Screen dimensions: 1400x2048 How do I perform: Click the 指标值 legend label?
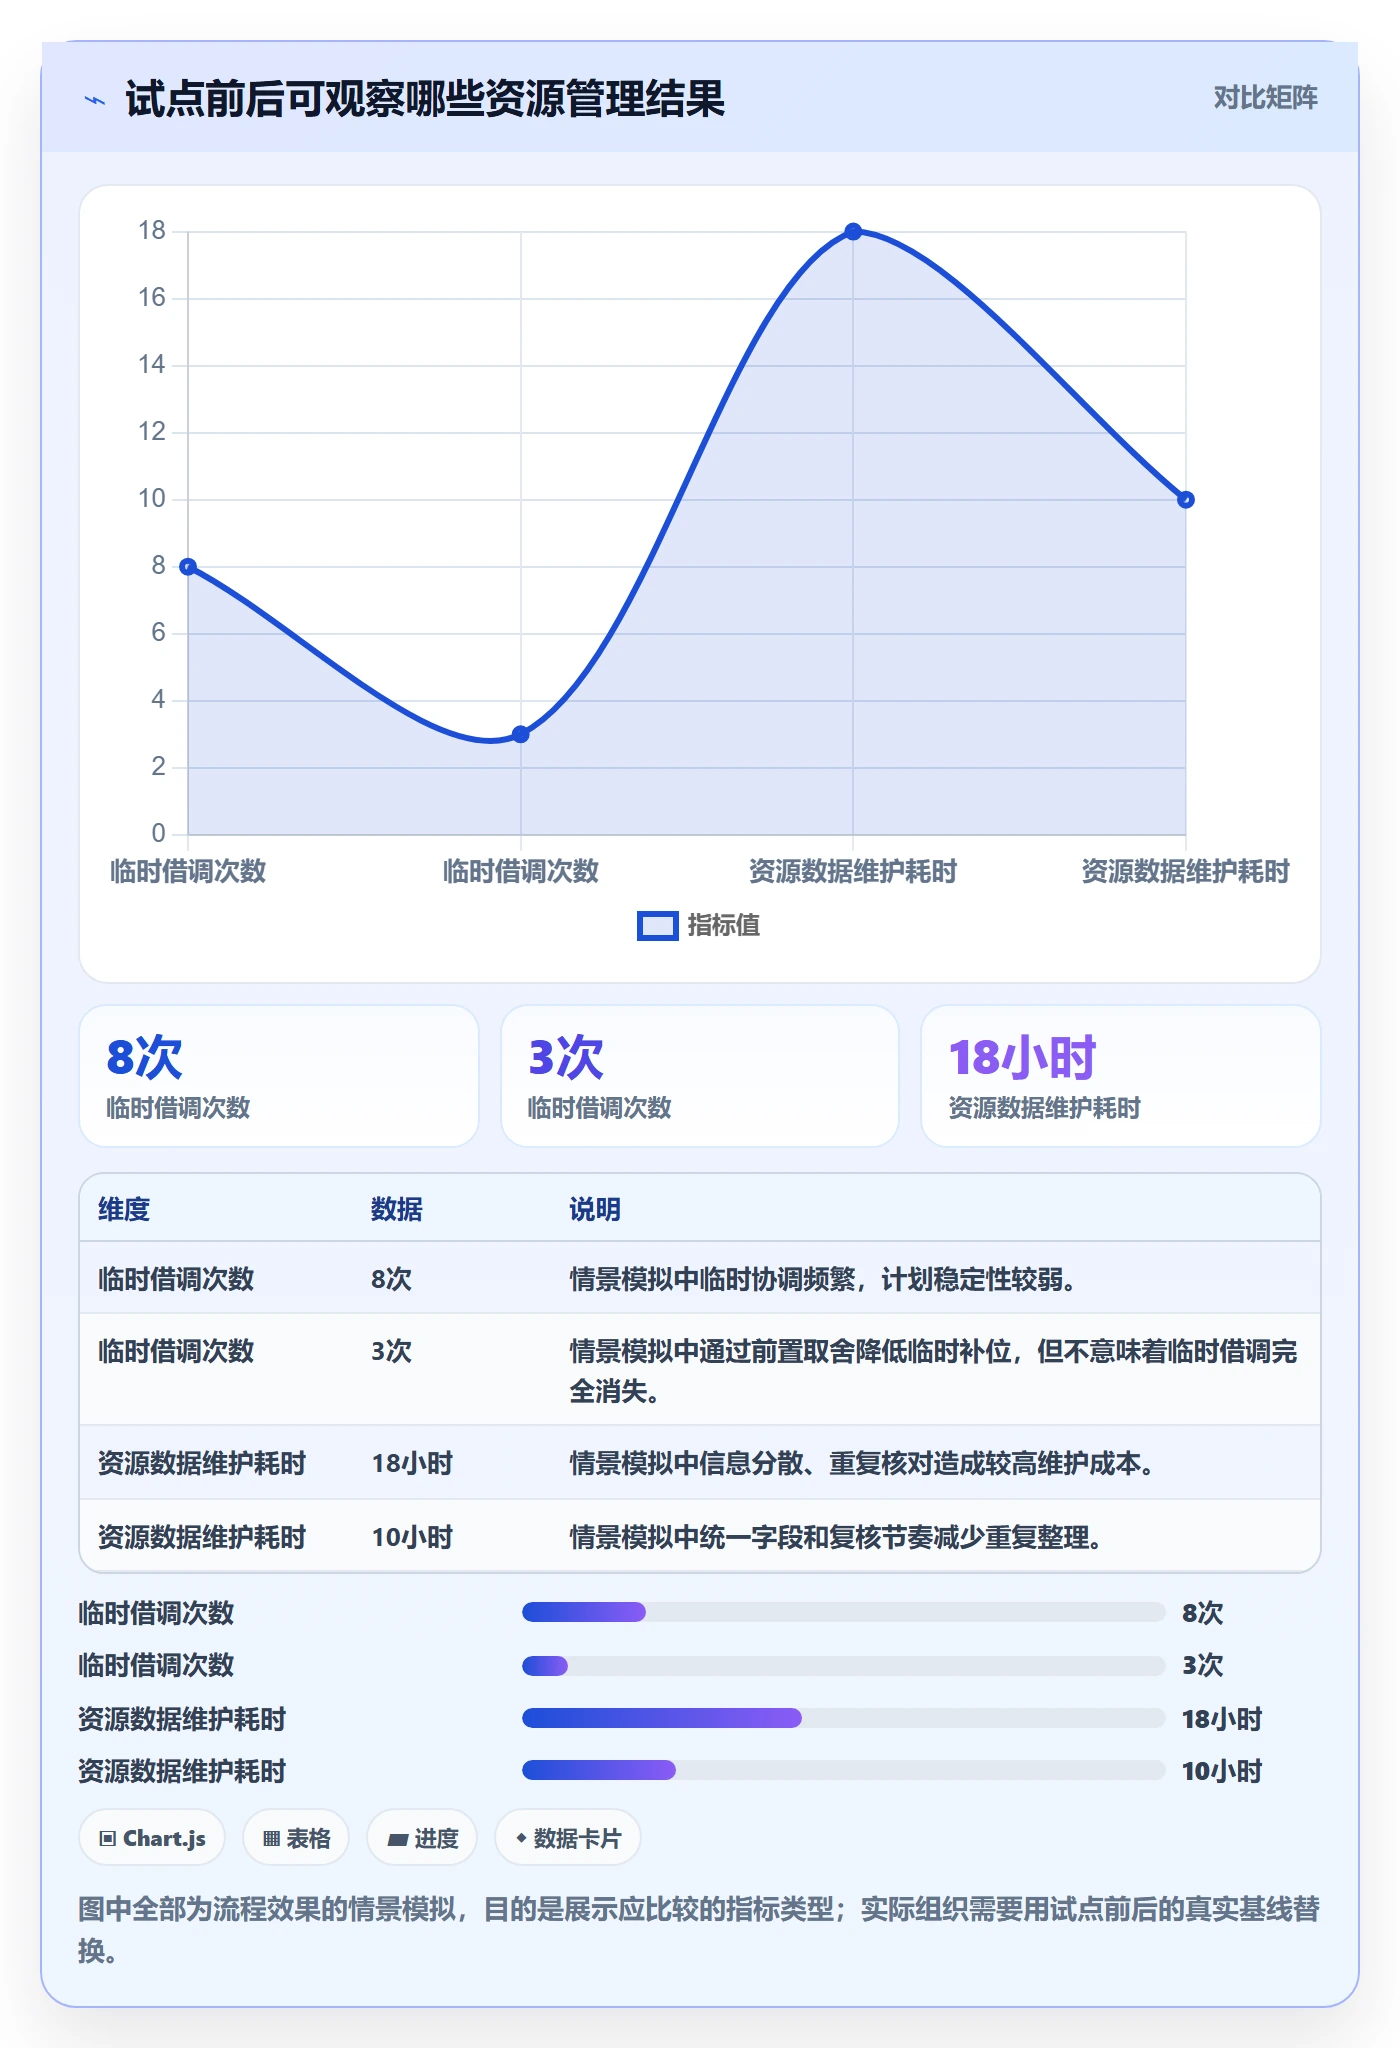point(724,926)
